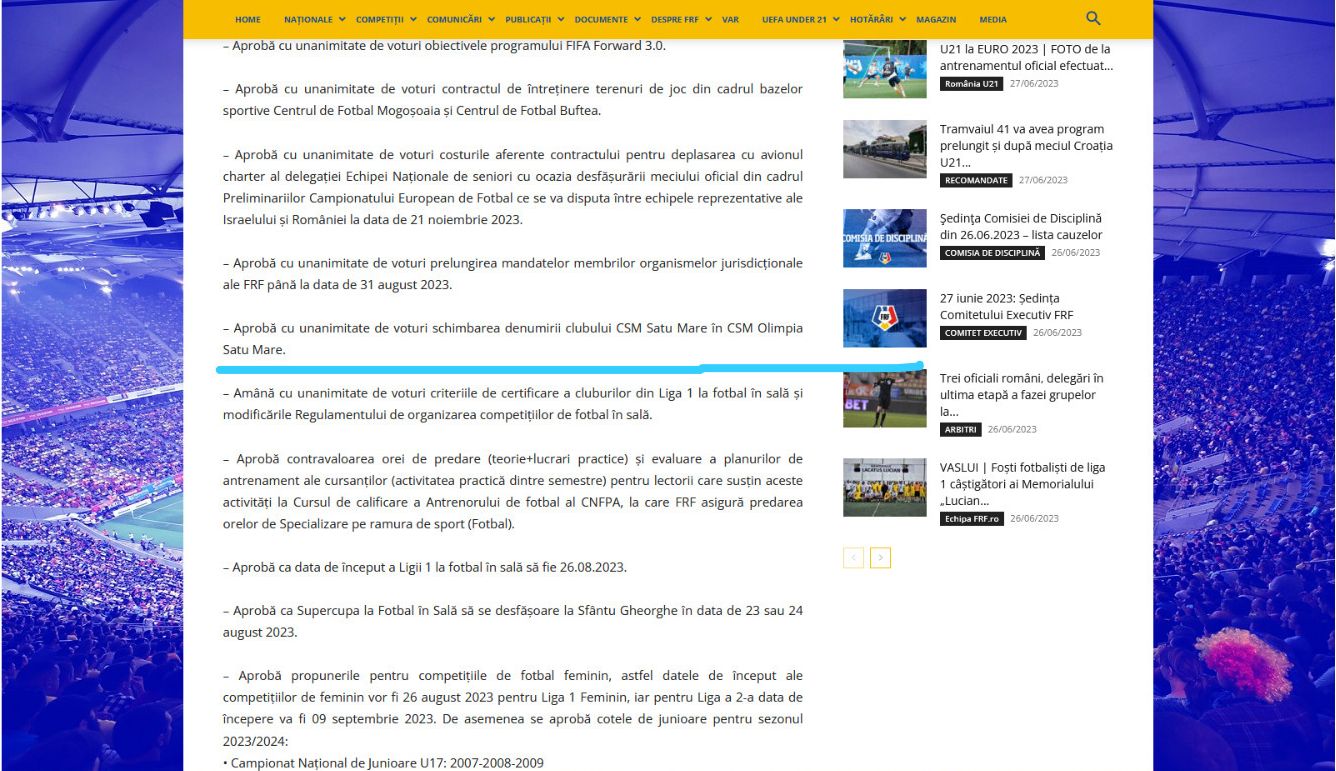The height and width of the screenshot is (771, 1336).
Task: Click the next page arrow in sidebar
Action: (880, 558)
